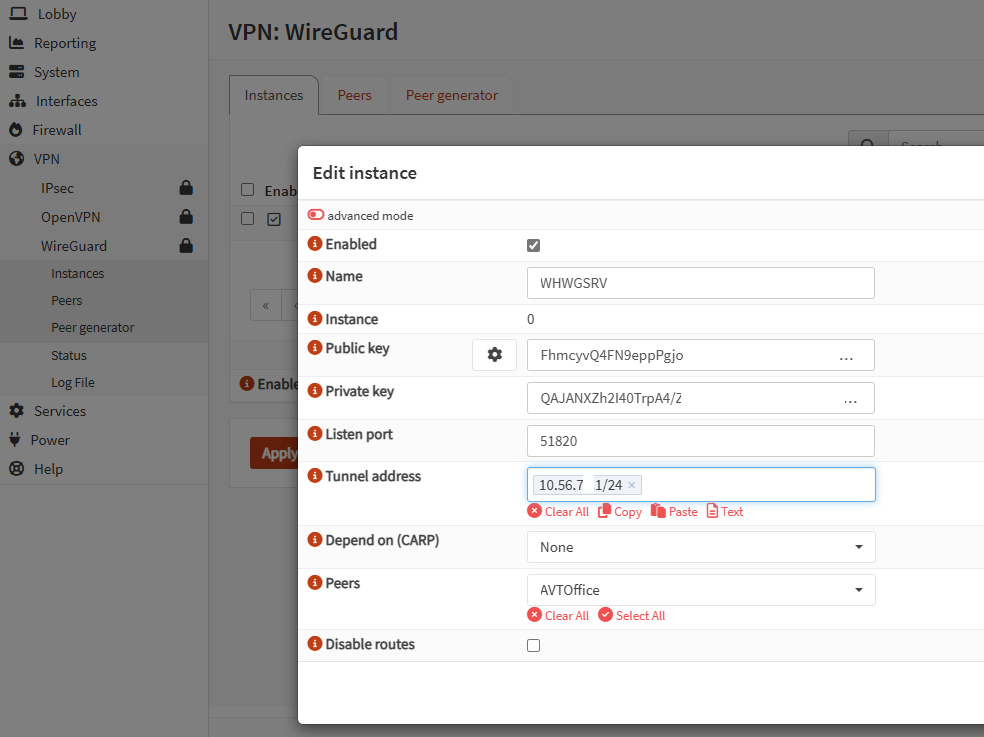Show help info for Depend on (CARP)

point(314,539)
